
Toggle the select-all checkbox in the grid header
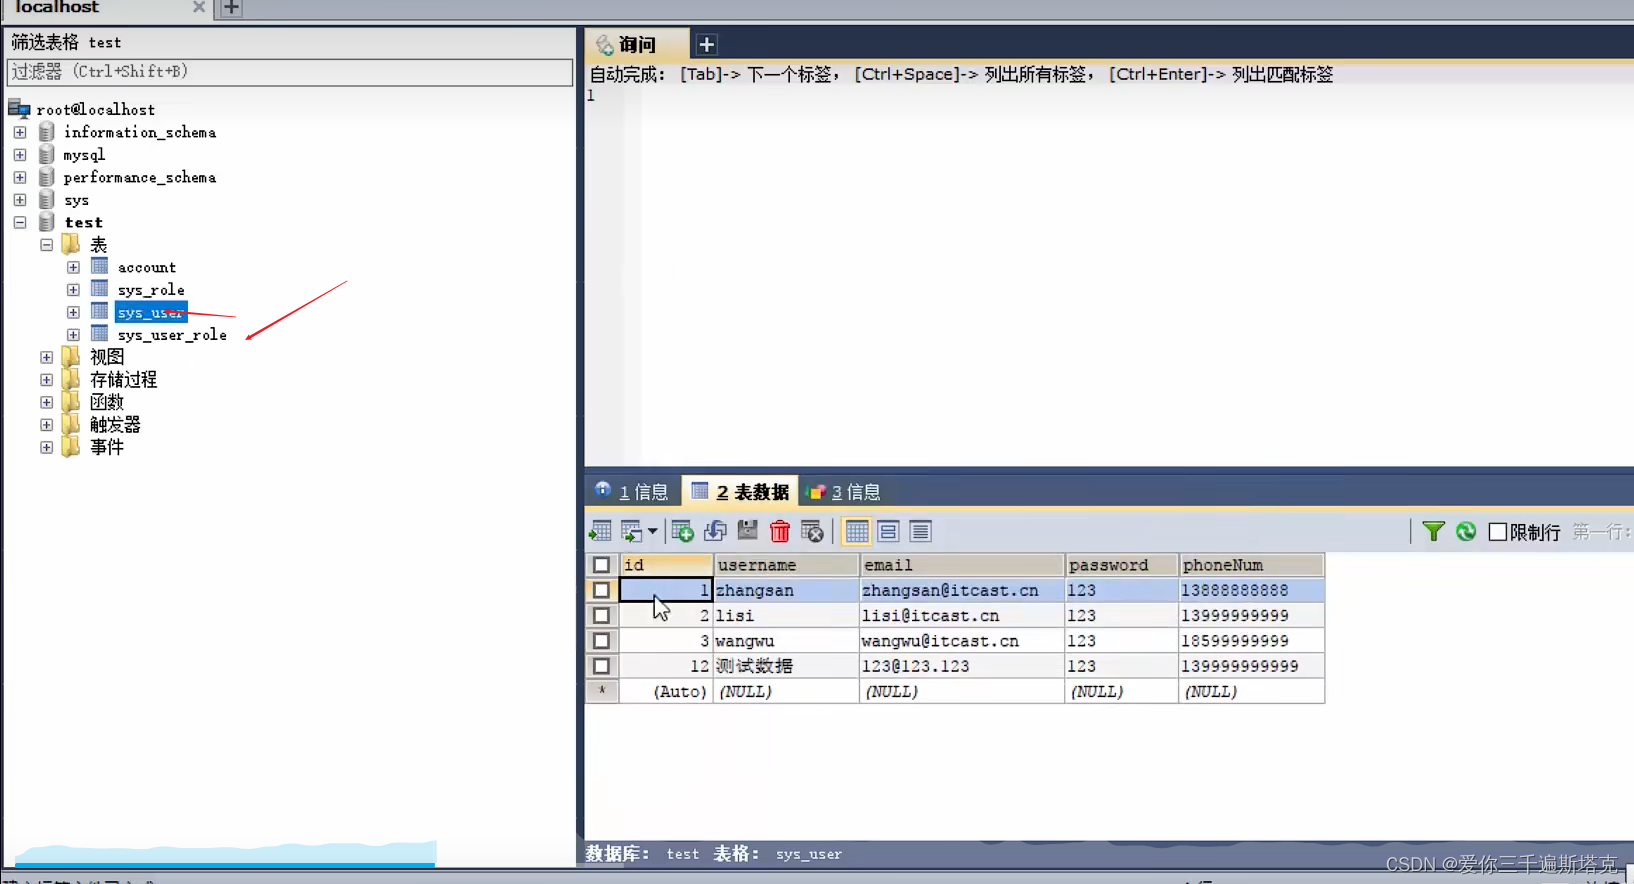tap(601, 565)
